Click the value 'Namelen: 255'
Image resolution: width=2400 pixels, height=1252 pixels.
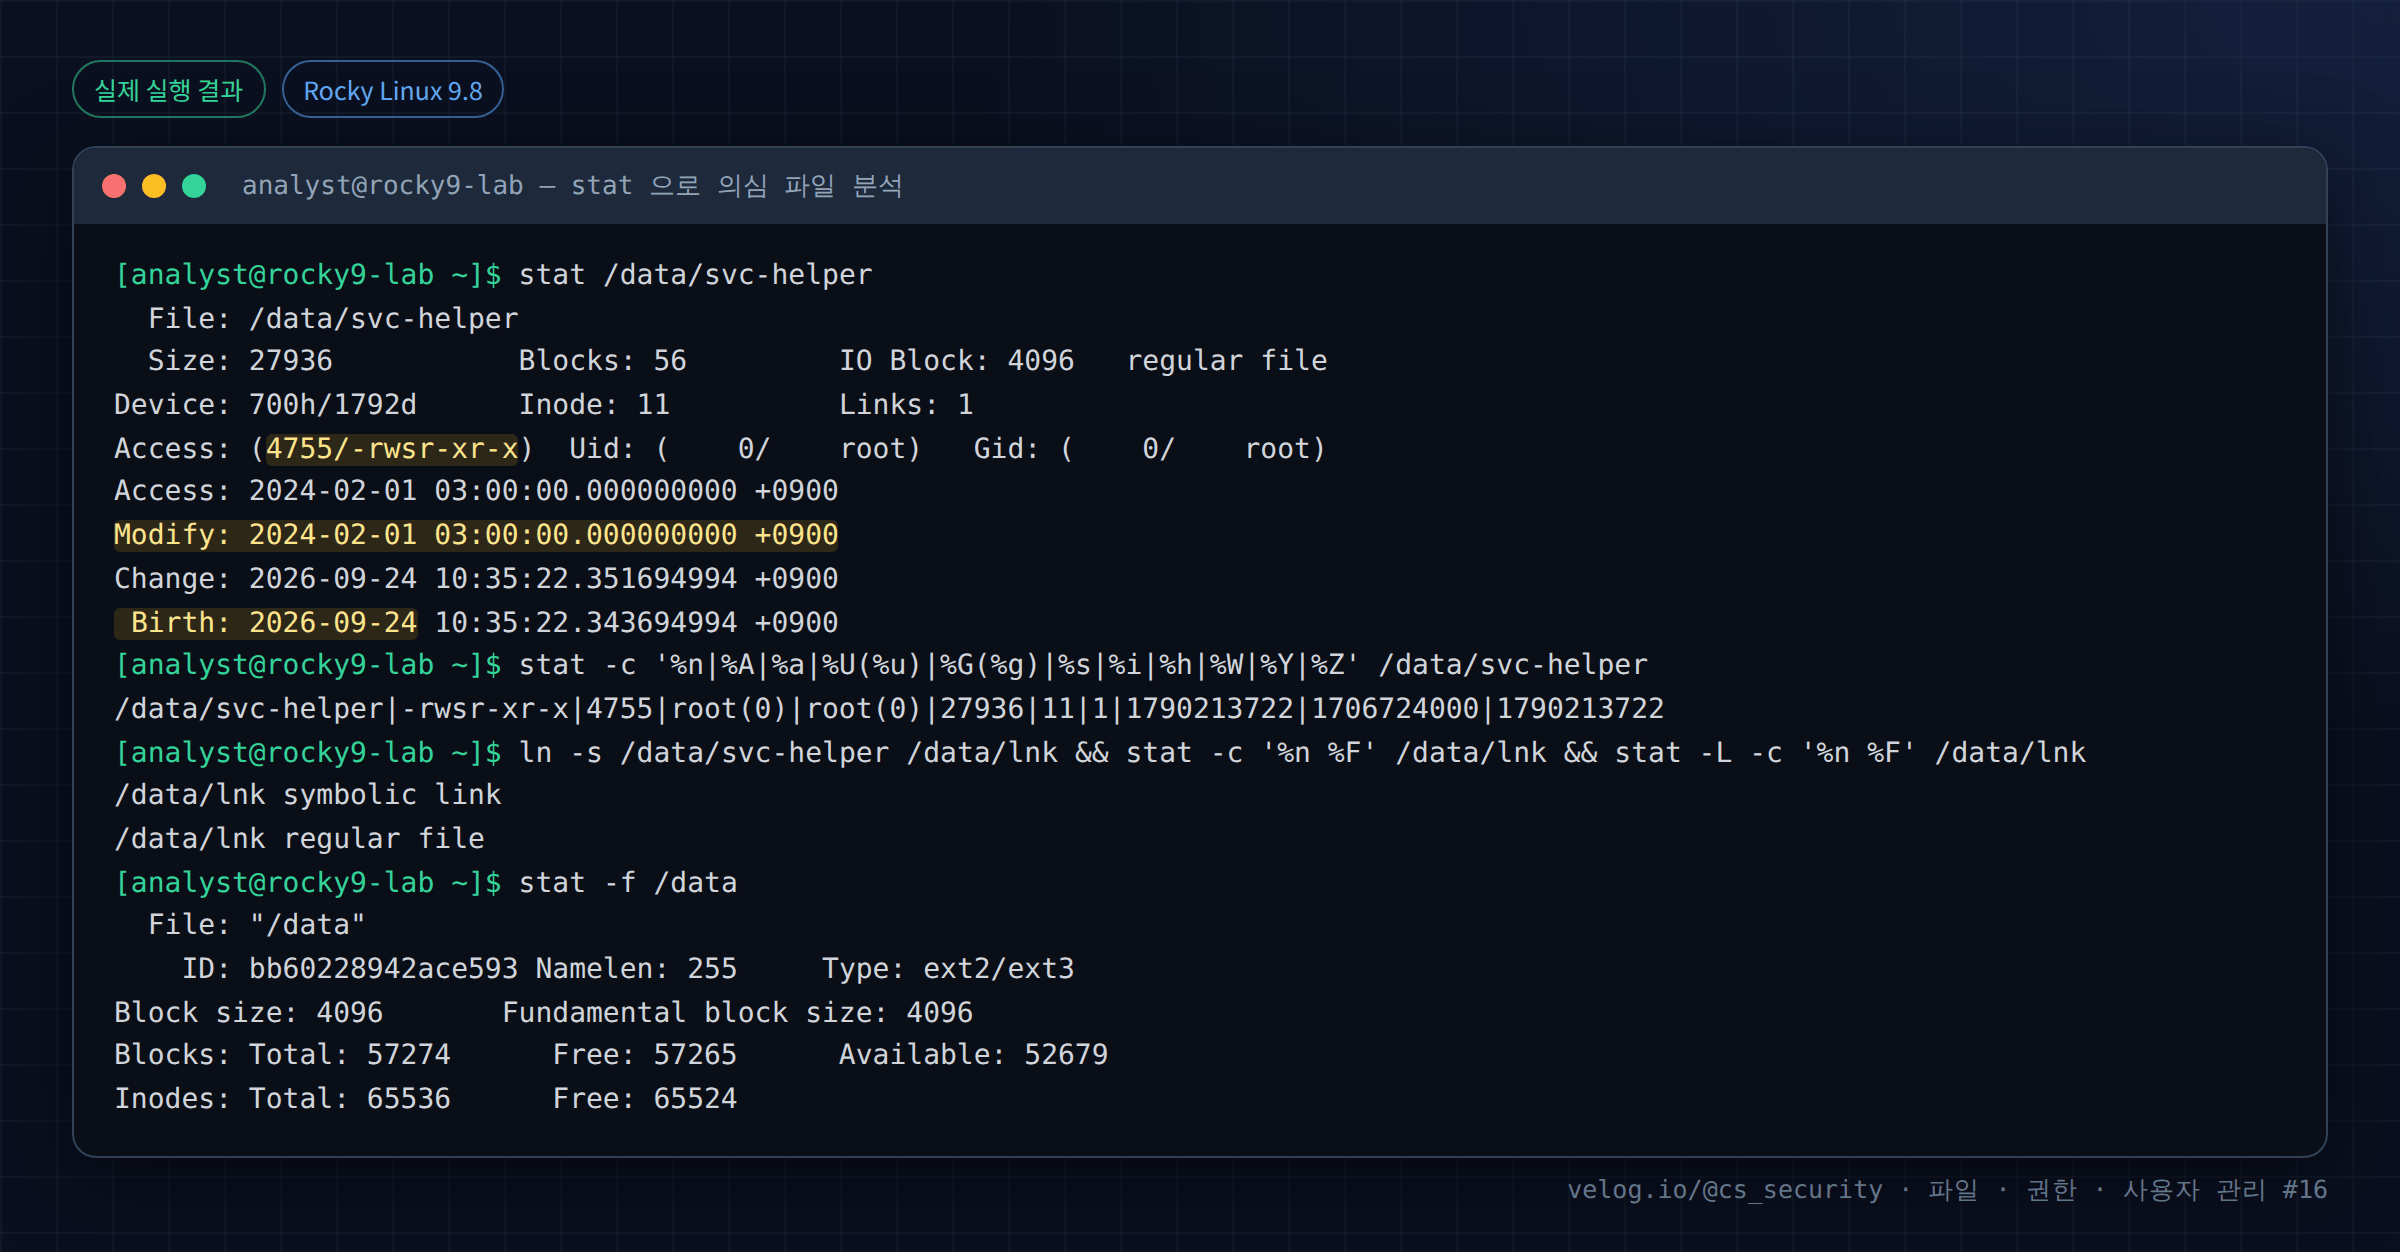636,969
